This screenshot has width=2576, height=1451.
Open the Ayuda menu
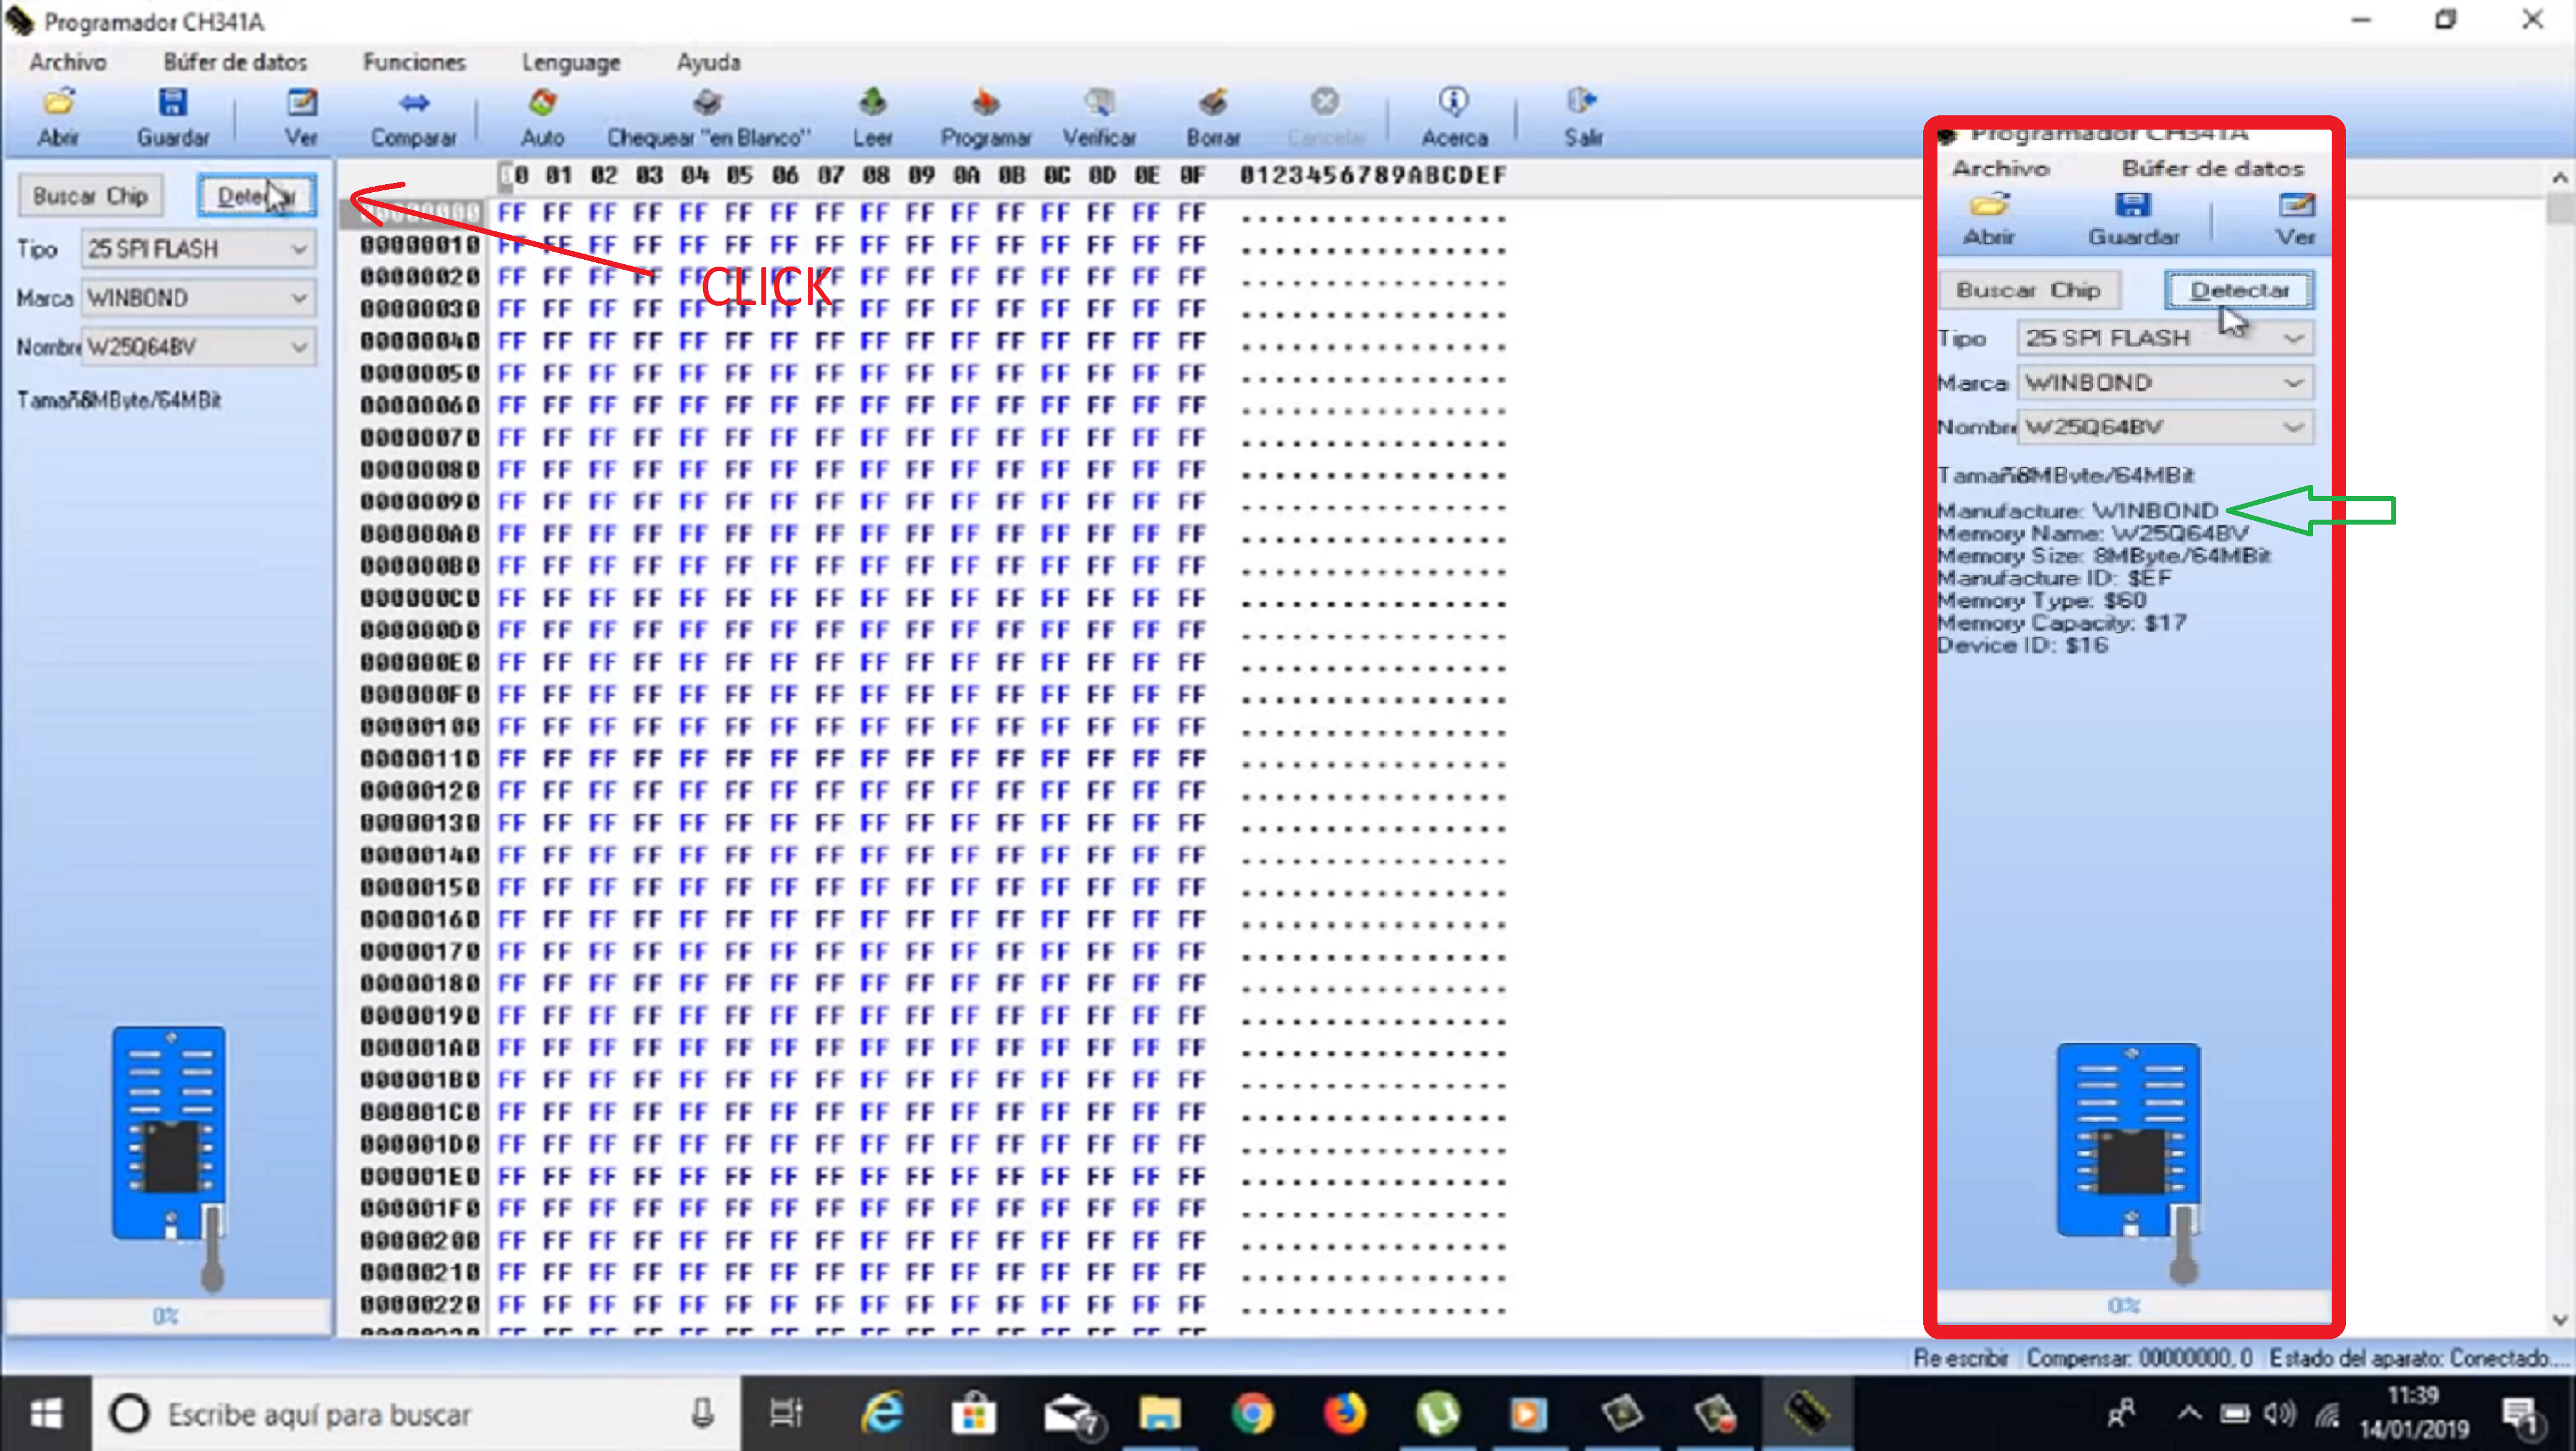pos(708,62)
